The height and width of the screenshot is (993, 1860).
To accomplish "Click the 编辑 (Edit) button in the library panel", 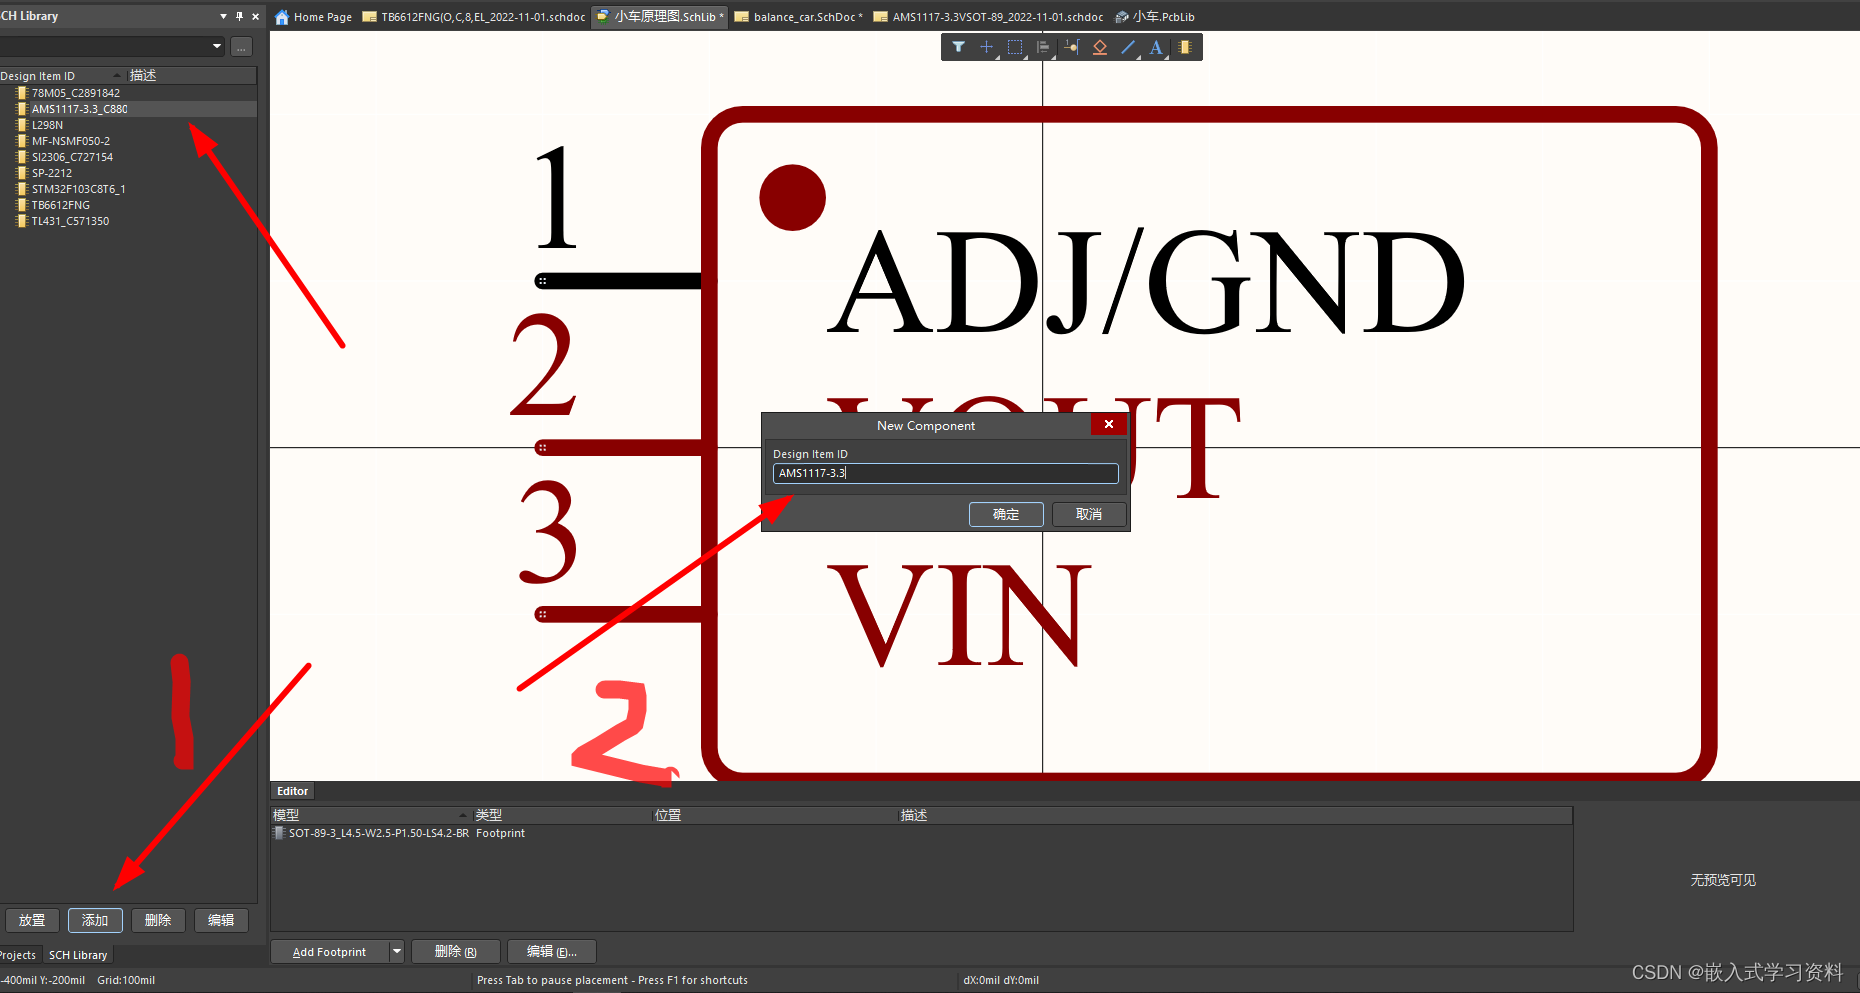I will tap(221, 920).
